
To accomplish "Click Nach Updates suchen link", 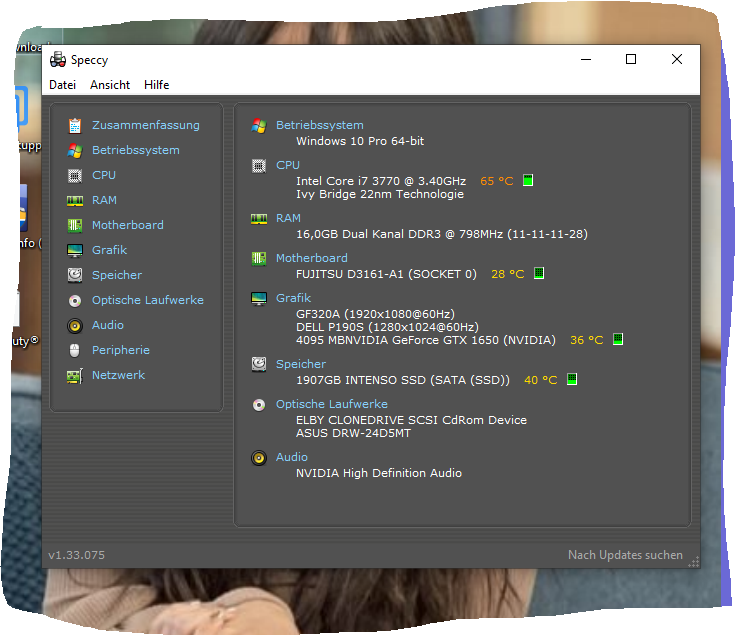I will click(625, 555).
